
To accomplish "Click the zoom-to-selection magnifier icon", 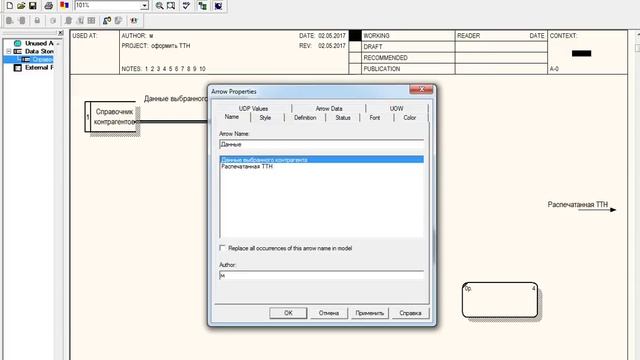I will [x=171, y=6].
